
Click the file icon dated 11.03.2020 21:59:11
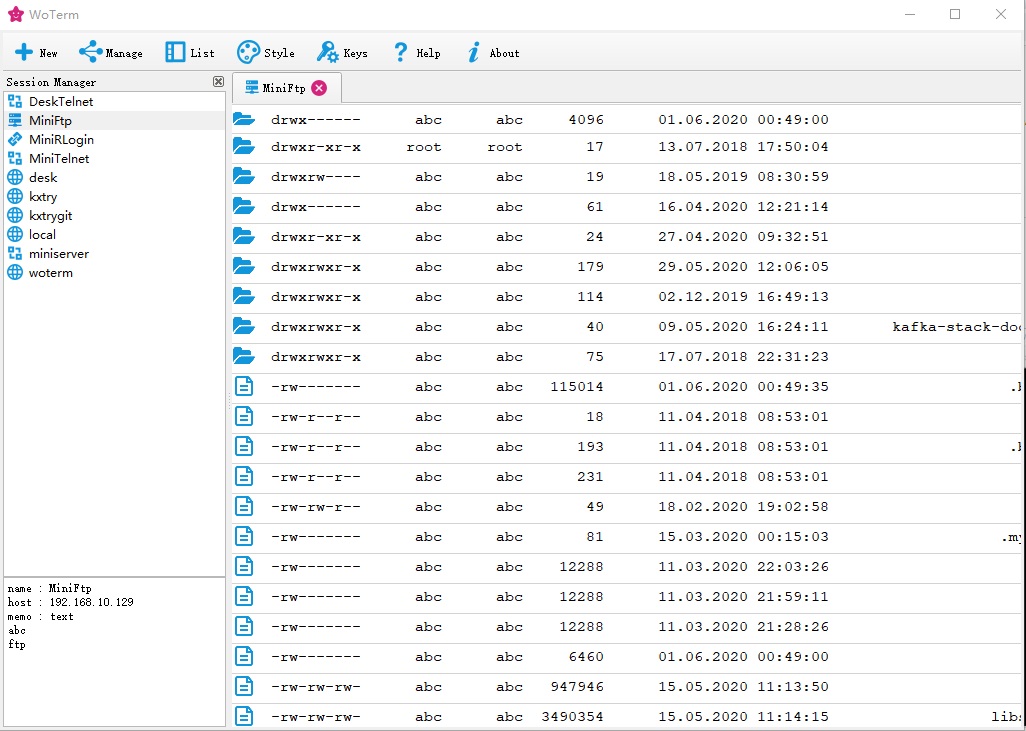pos(244,596)
